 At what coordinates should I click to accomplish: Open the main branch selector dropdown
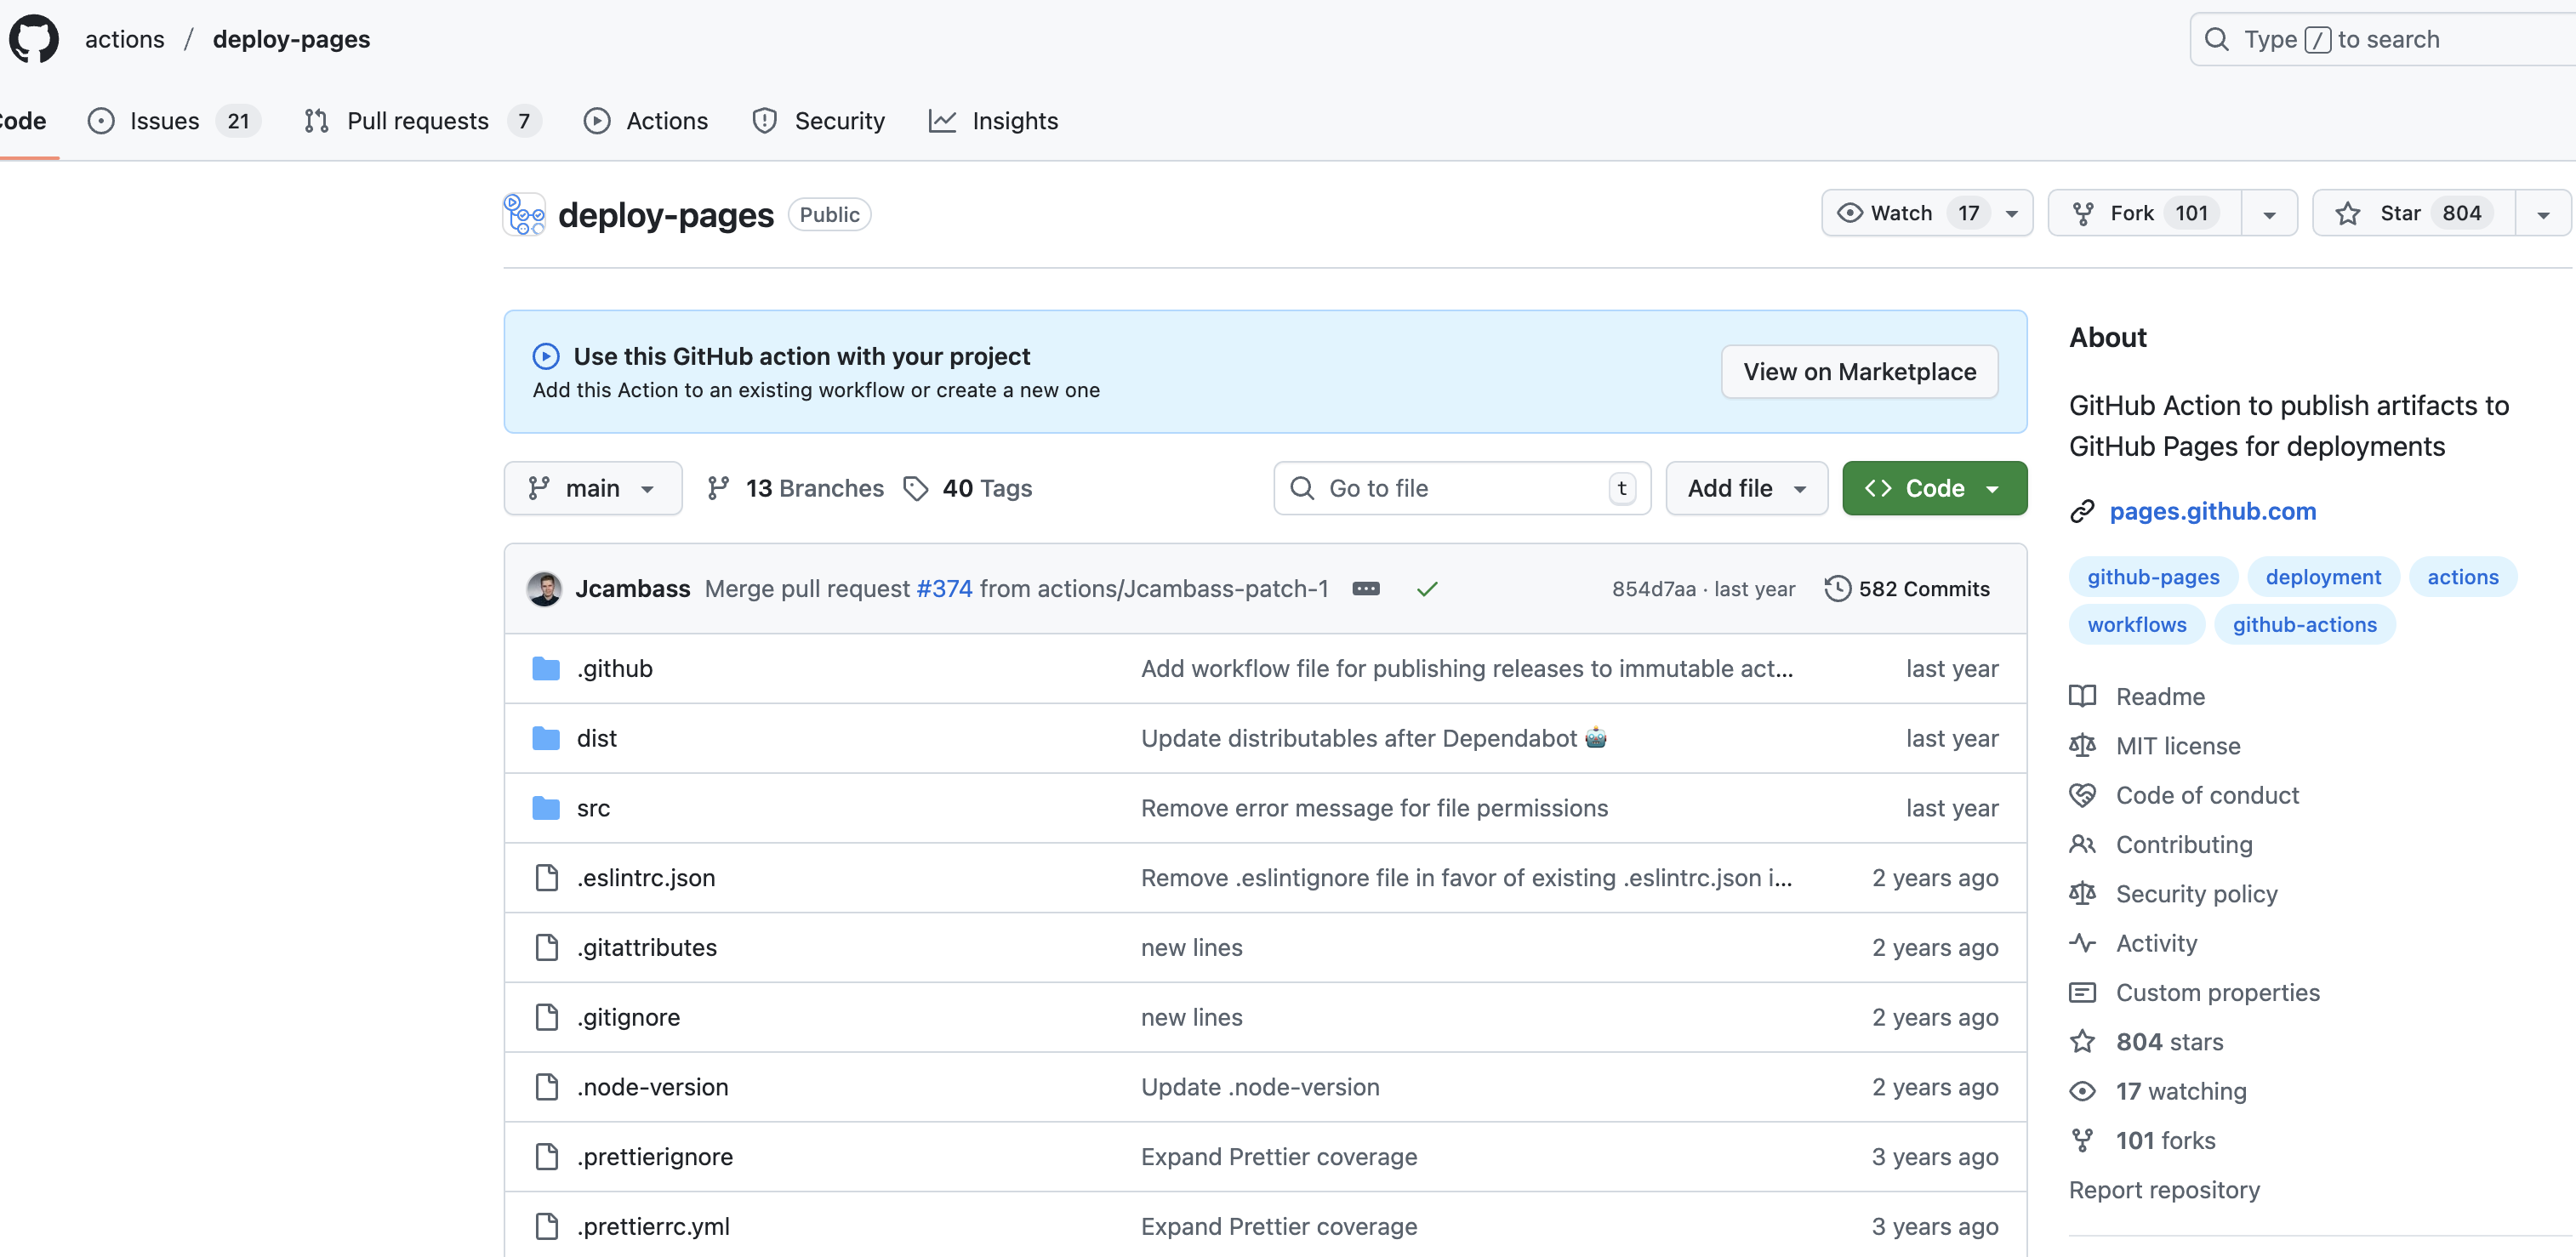click(593, 488)
